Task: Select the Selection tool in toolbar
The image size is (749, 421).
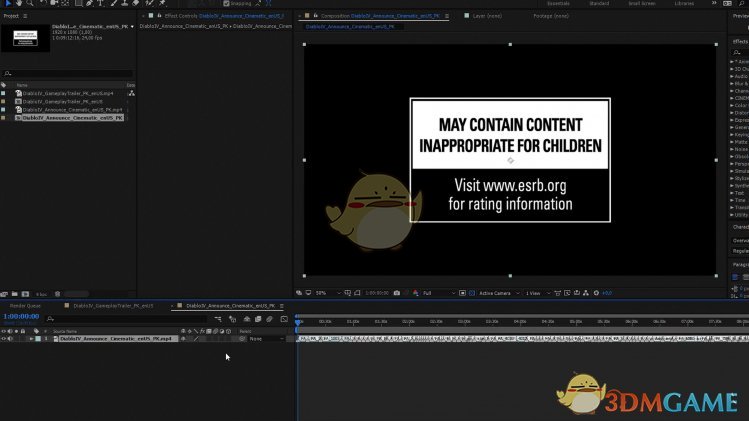Action: (7, 3)
